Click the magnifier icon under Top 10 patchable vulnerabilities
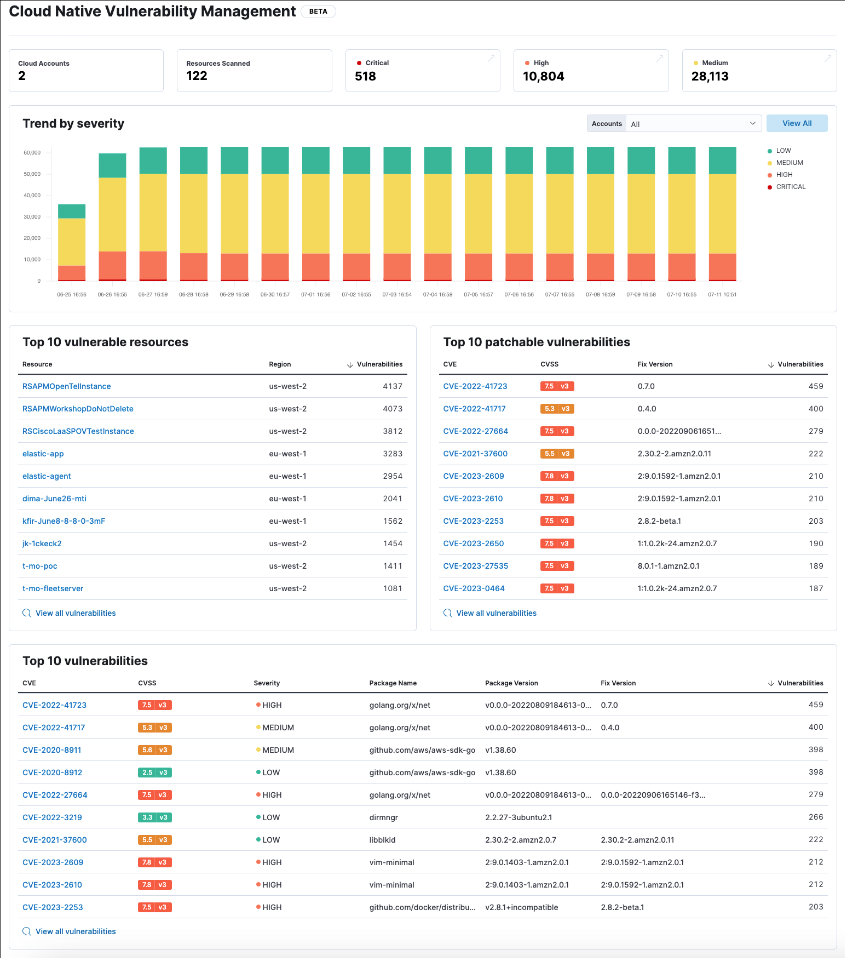Image resolution: width=845 pixels, height=958 pixels. [x=447, y=612]
